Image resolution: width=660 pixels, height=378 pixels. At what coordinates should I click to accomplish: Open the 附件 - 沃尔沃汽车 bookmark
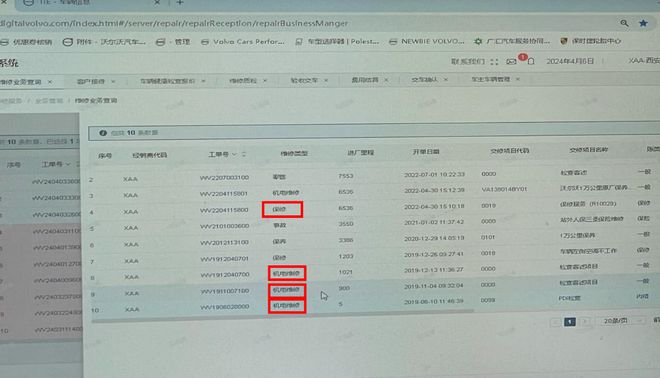pyautogui.click(x=104, y=42)
